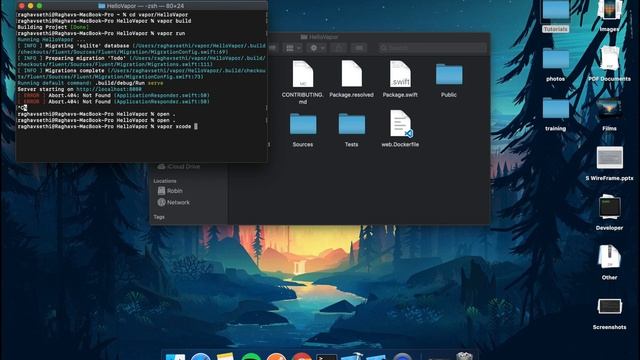Click the 'Building Project [Done]' line
The height and width of the screenshot is (360, 640).
(x=53, y=27)
